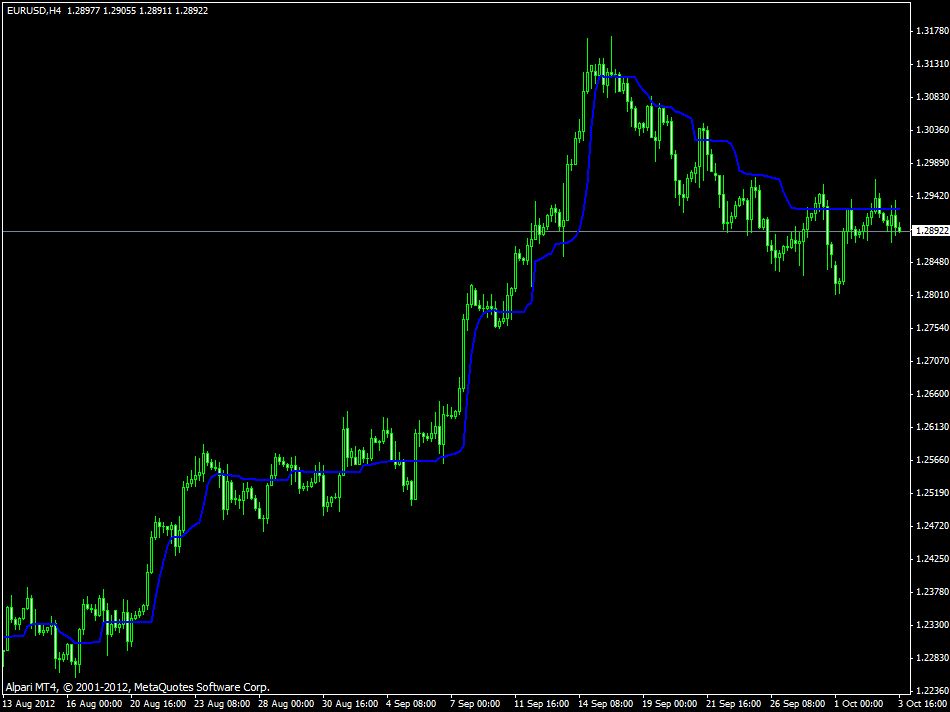Click price level 1.24250 on the axis
The image size is (950, 712).
click(x=931, y=559)
